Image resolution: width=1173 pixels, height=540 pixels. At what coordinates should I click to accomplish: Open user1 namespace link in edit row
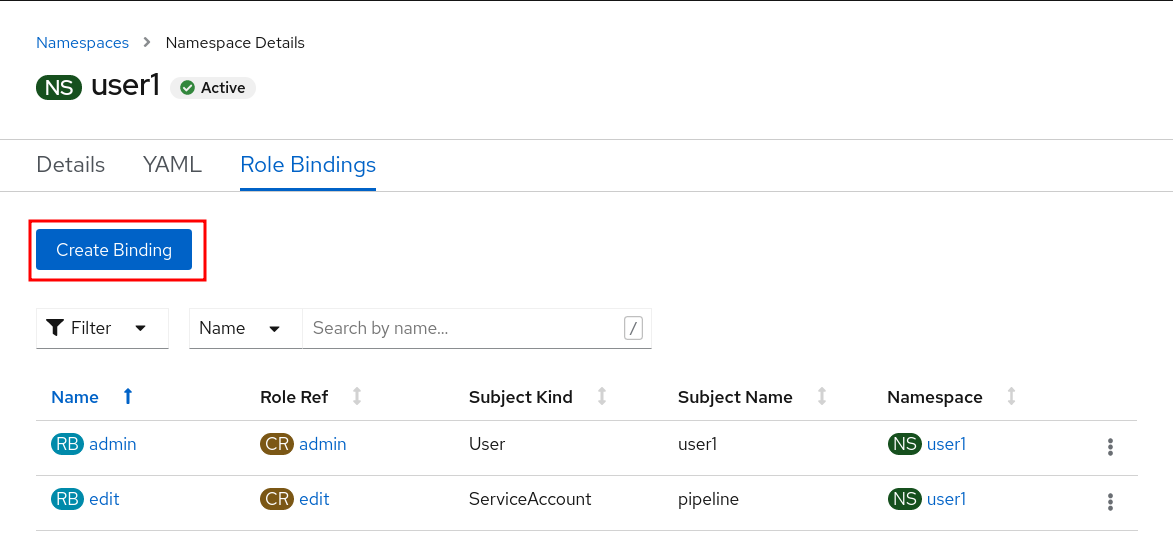tap(946, 499)
